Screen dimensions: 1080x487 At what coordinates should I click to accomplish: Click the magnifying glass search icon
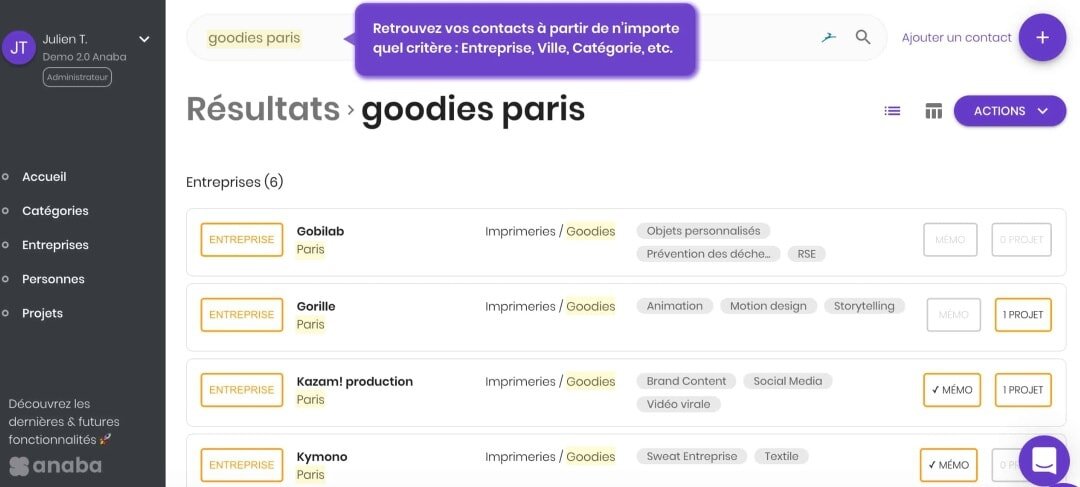tap(862, 37)
